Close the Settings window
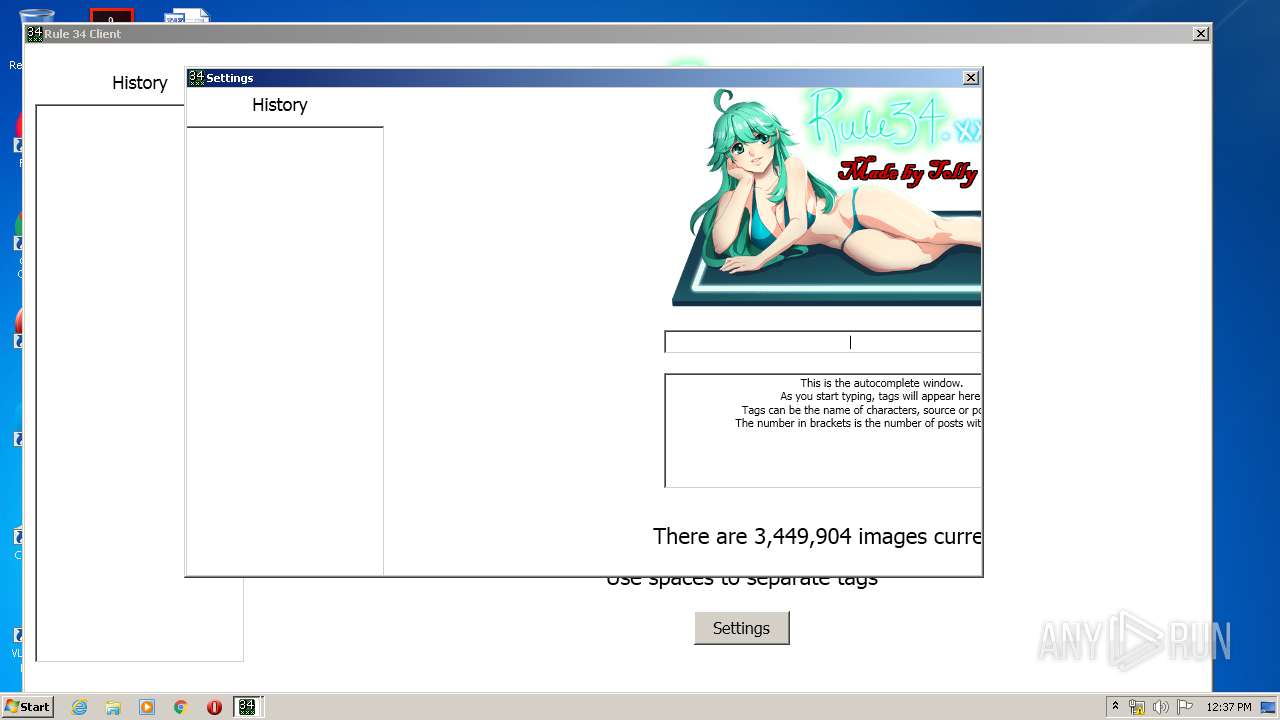Screen dimensions: 1280x720 tap(970, 78)
